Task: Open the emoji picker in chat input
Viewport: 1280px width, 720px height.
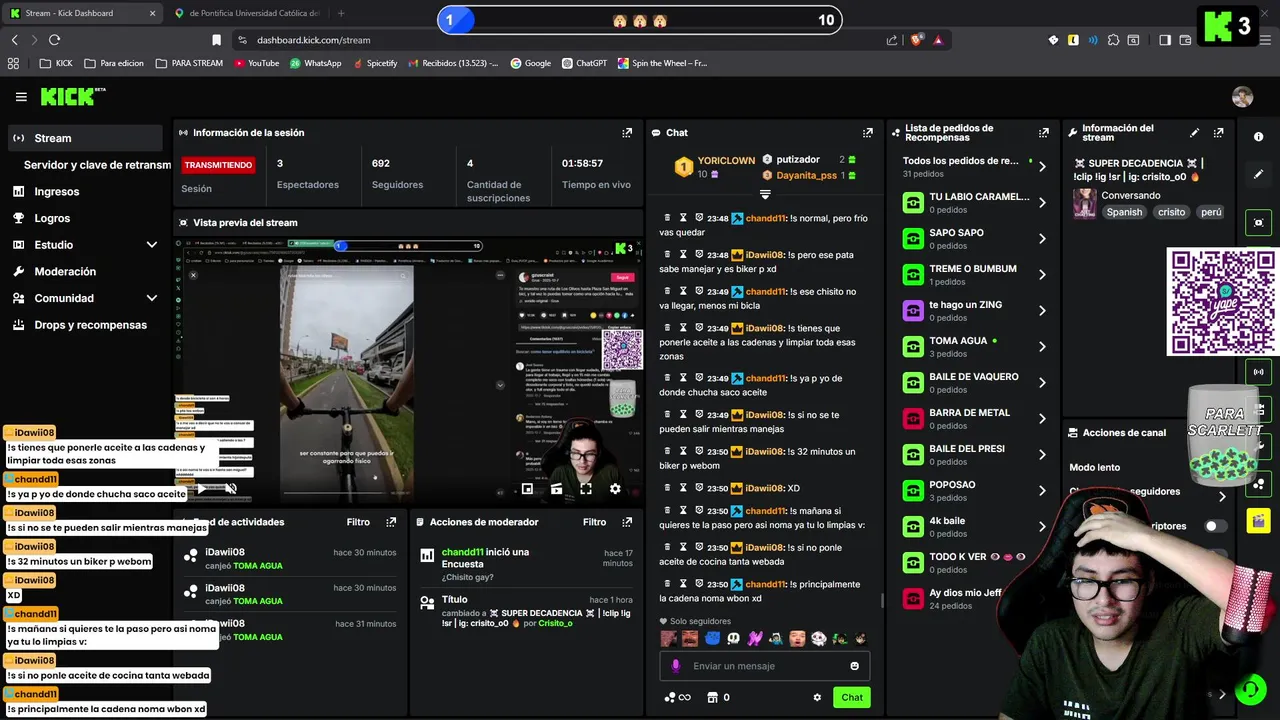Action: [854, 666]
